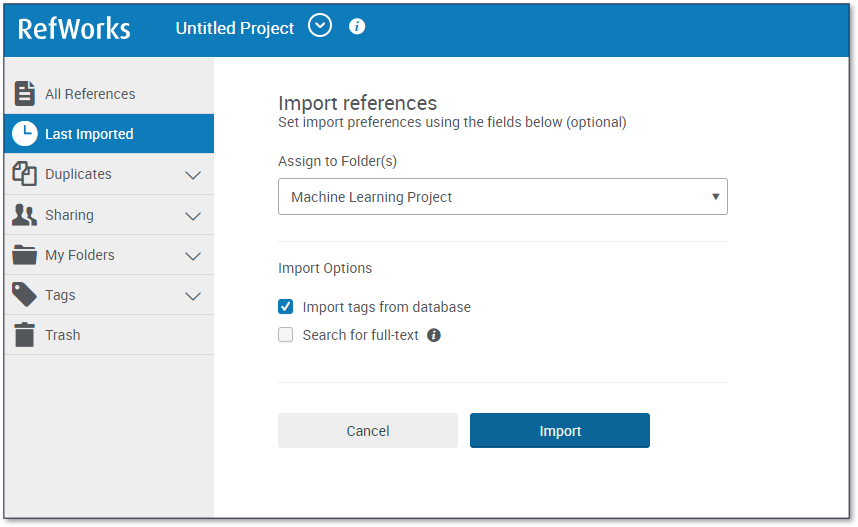Viewport: 858px width, 527px height.
Task: Expand the Duplicates section chevron
Action: [193, 175]
